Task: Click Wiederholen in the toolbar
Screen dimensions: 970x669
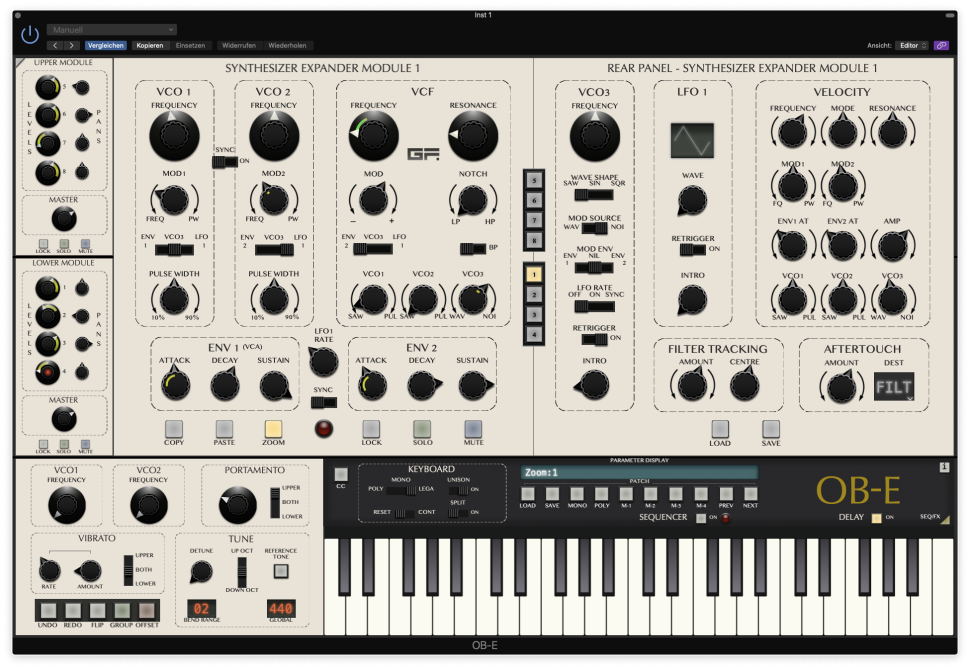Action: click(287, 45)
